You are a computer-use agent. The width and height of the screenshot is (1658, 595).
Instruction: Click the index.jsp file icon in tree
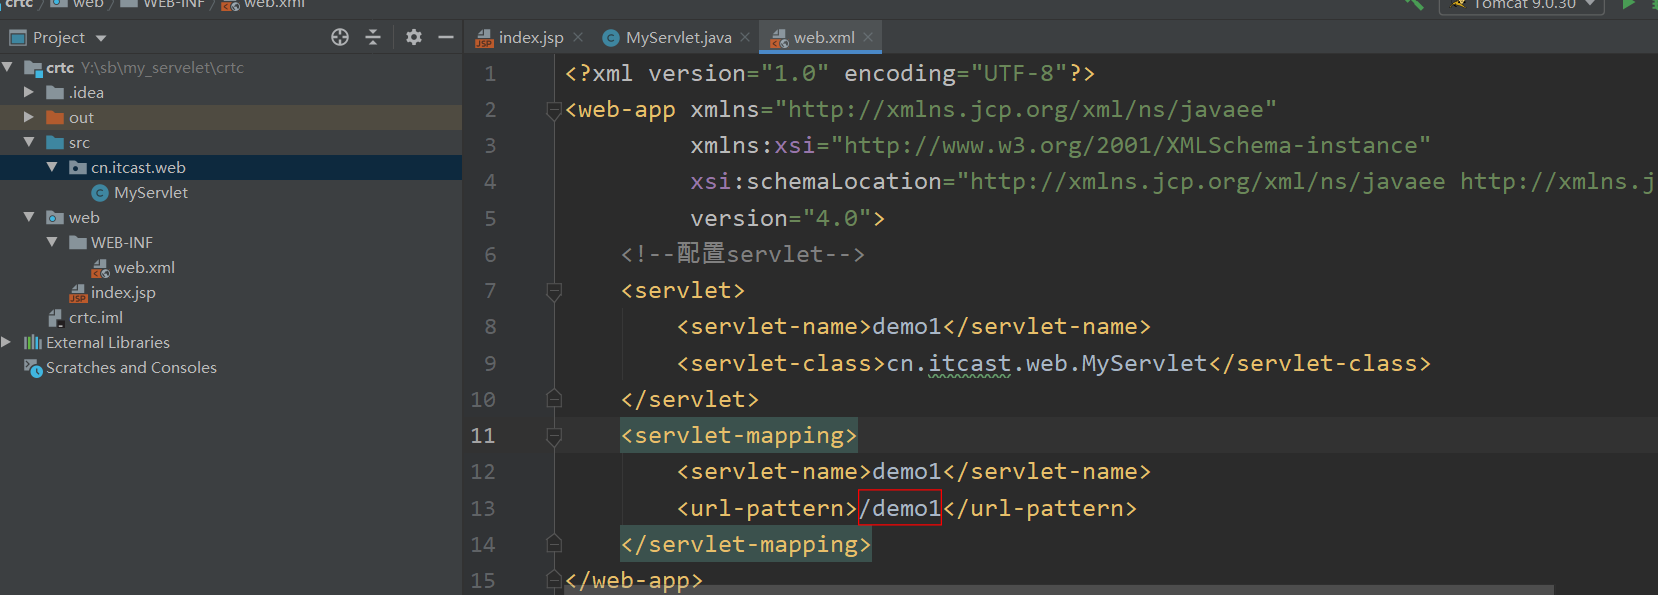[x=78, y=293]
